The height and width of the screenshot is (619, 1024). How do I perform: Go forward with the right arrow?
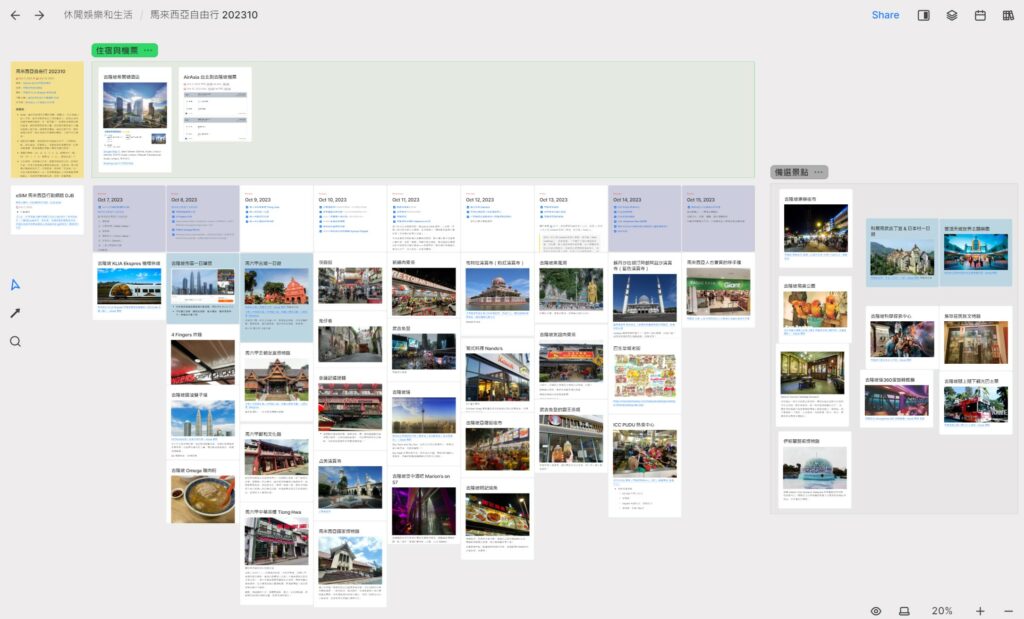point(39,15)
